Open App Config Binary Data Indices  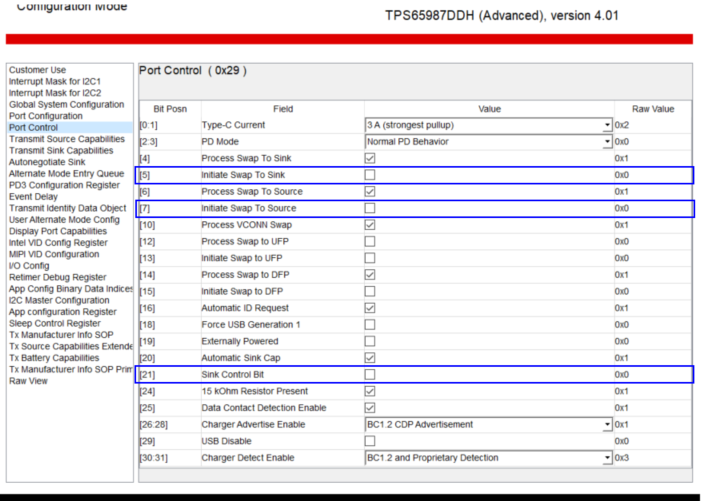click(71, 289)
